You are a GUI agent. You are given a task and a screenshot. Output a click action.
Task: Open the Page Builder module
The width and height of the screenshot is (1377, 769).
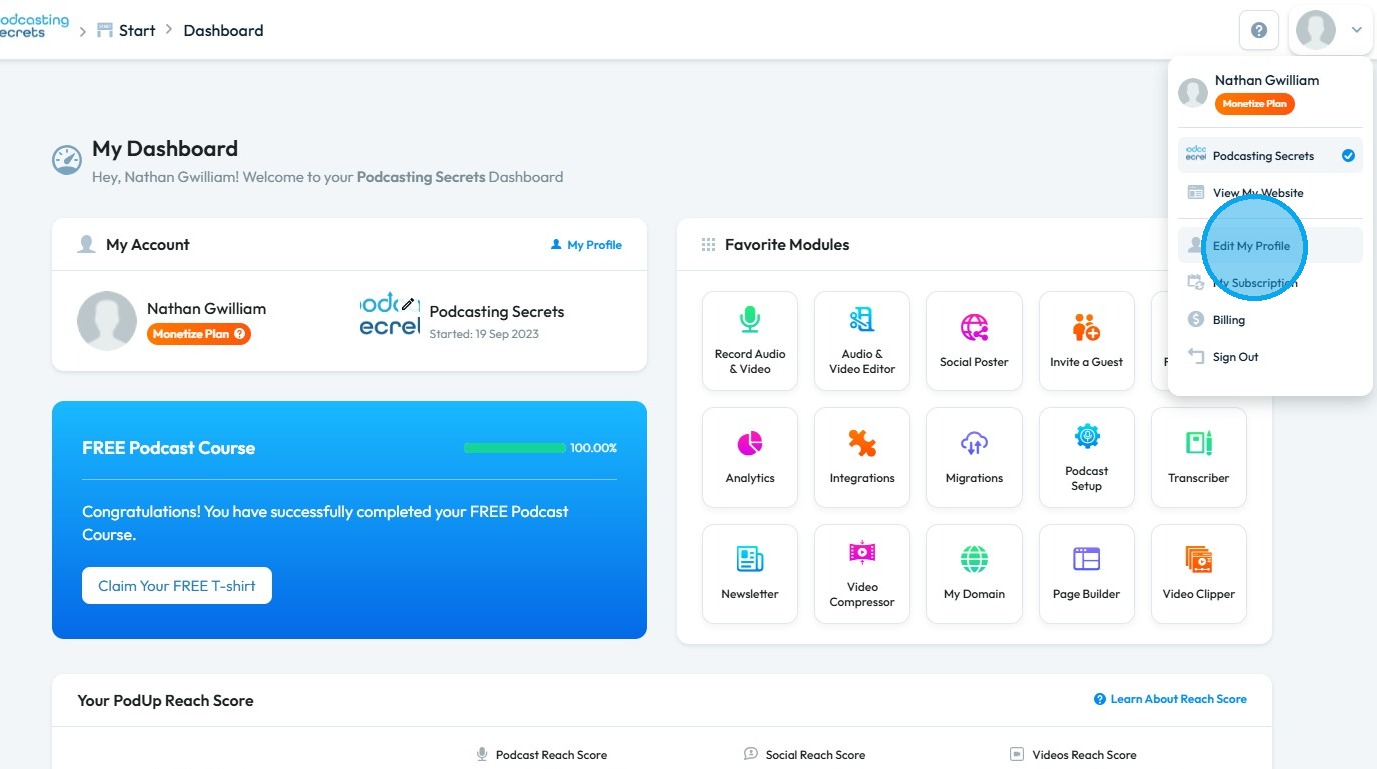point(1086,572)
